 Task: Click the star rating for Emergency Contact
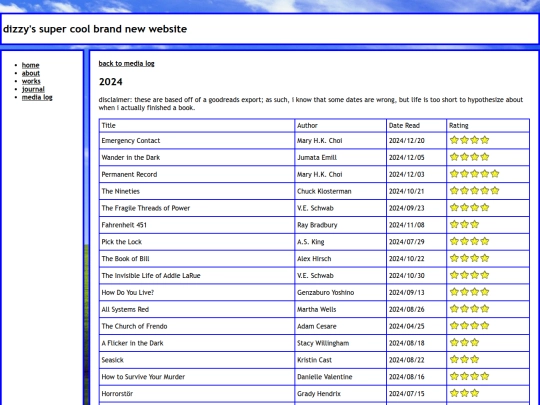[469, 140]
